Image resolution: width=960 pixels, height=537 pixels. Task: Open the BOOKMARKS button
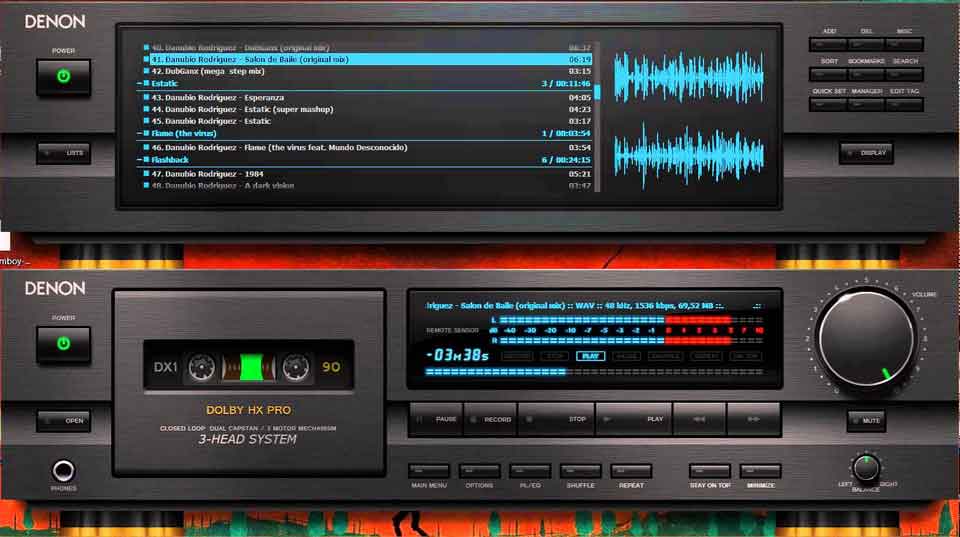(x=866, y=75)
